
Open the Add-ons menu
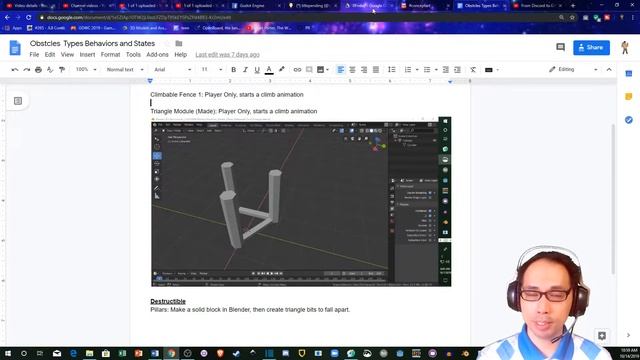pos(157,55)
